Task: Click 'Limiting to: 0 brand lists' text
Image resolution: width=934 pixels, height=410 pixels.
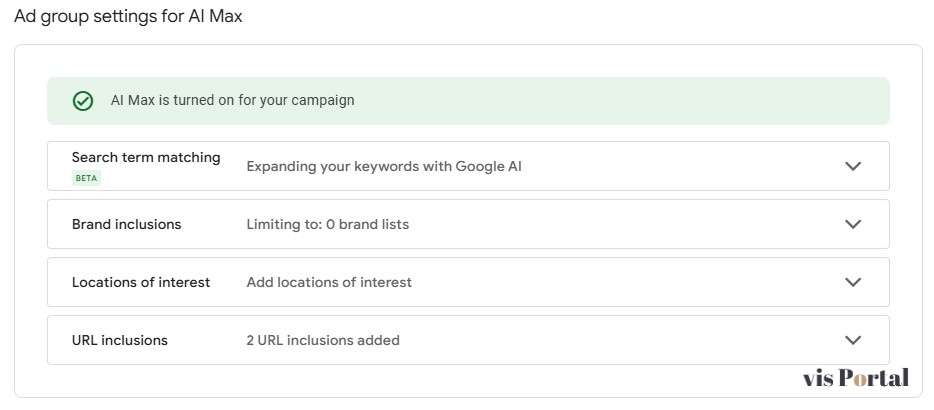Action: [x=327, y=224]
